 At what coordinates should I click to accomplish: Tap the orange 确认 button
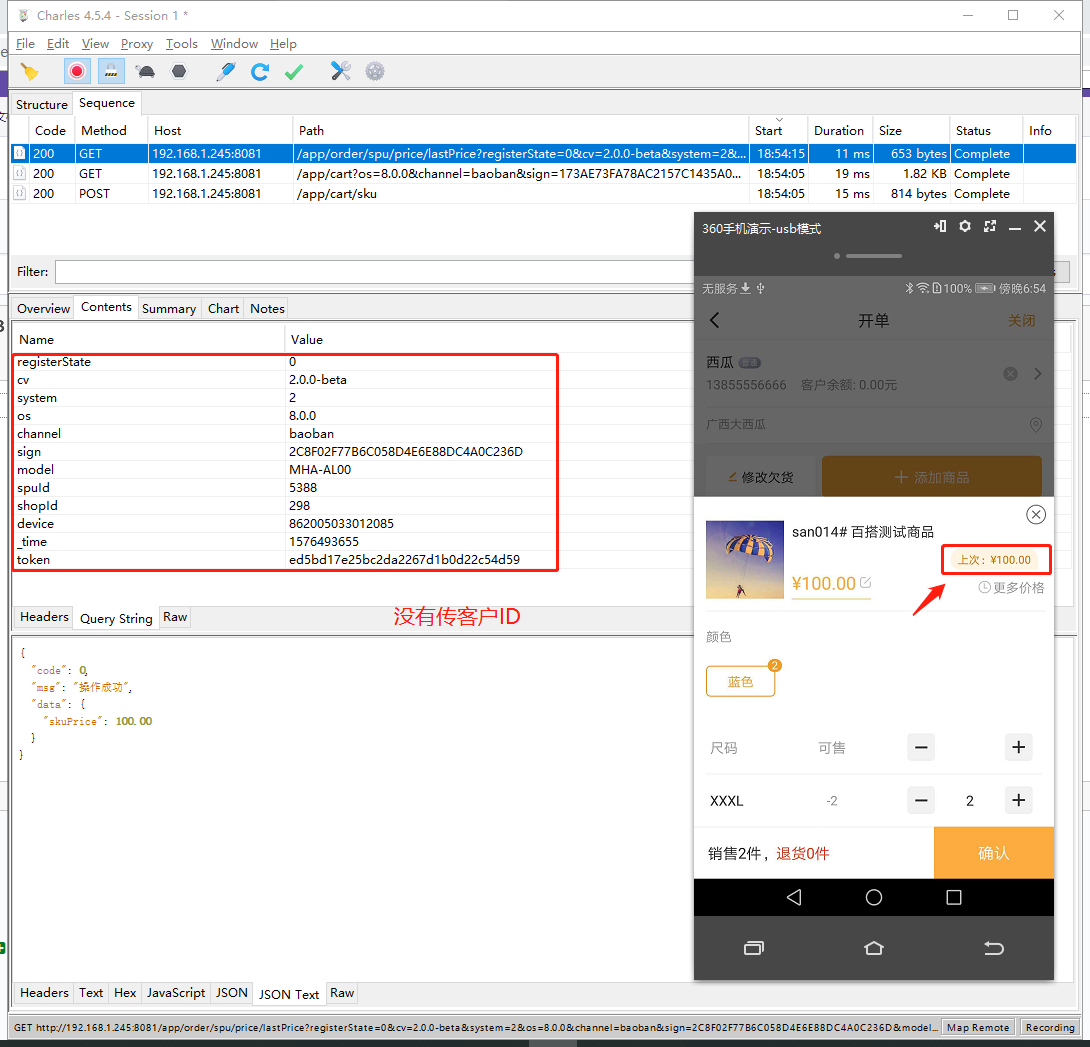[x=993, y=853]
